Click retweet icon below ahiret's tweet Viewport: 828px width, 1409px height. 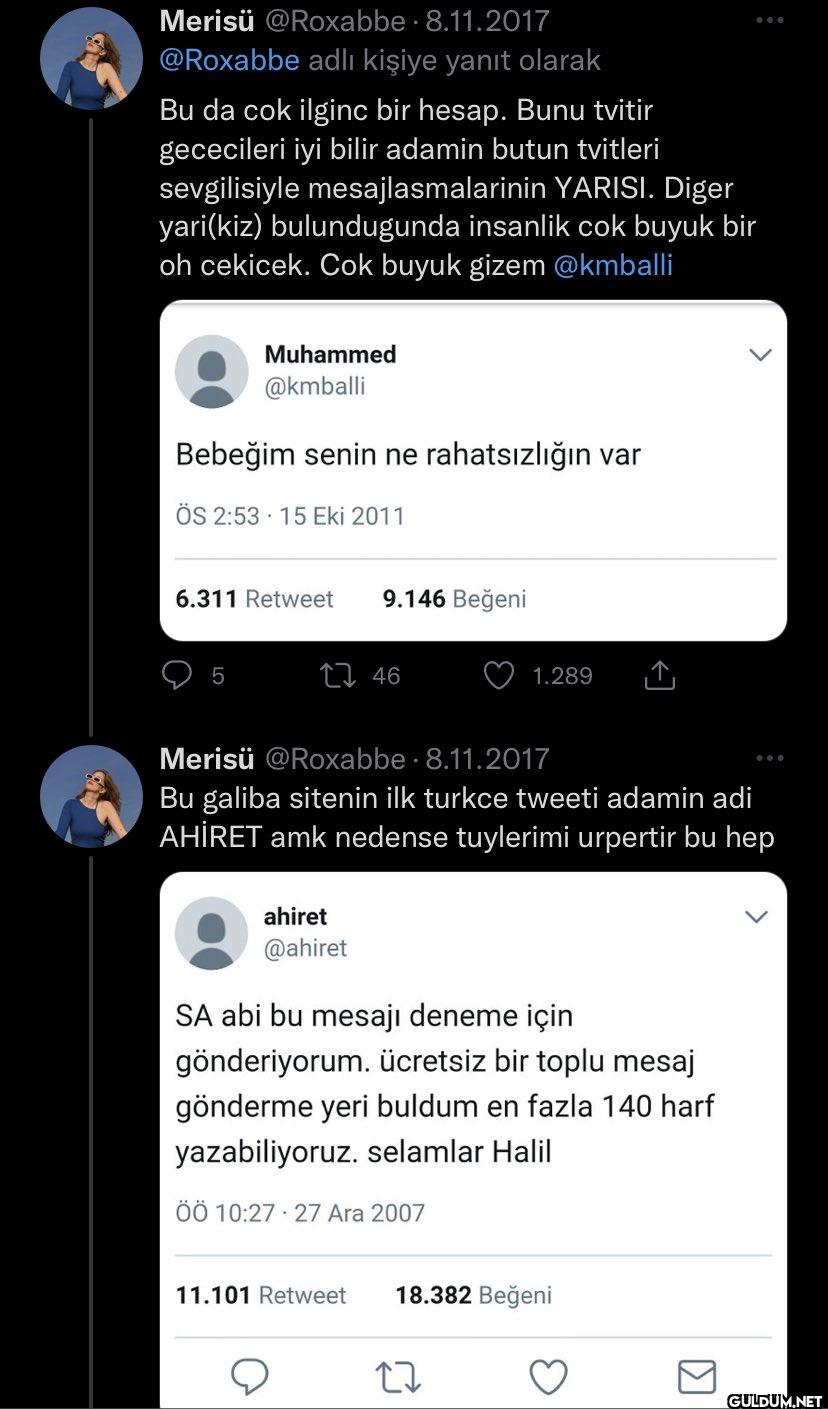click(x=399, y=1377)
